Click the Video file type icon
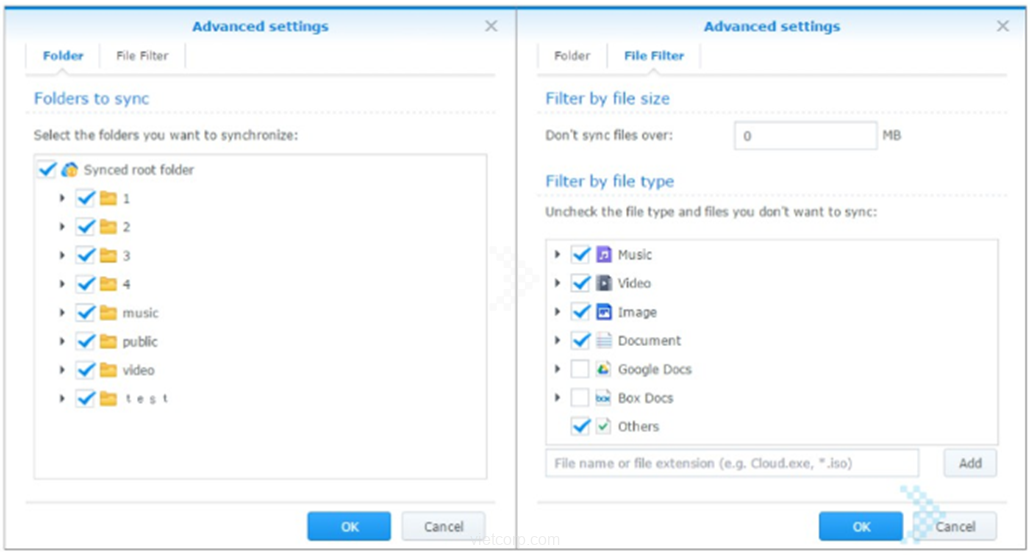 (x=603, y=284)
